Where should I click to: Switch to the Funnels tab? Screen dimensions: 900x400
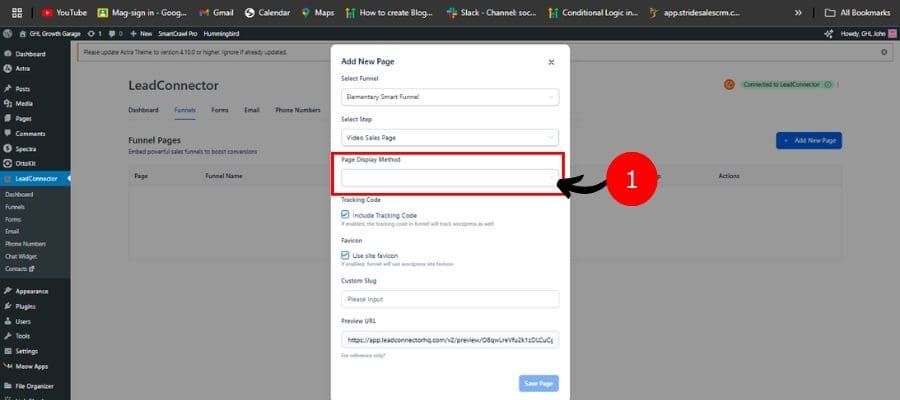pyautogui.click(x=185, y=110)
